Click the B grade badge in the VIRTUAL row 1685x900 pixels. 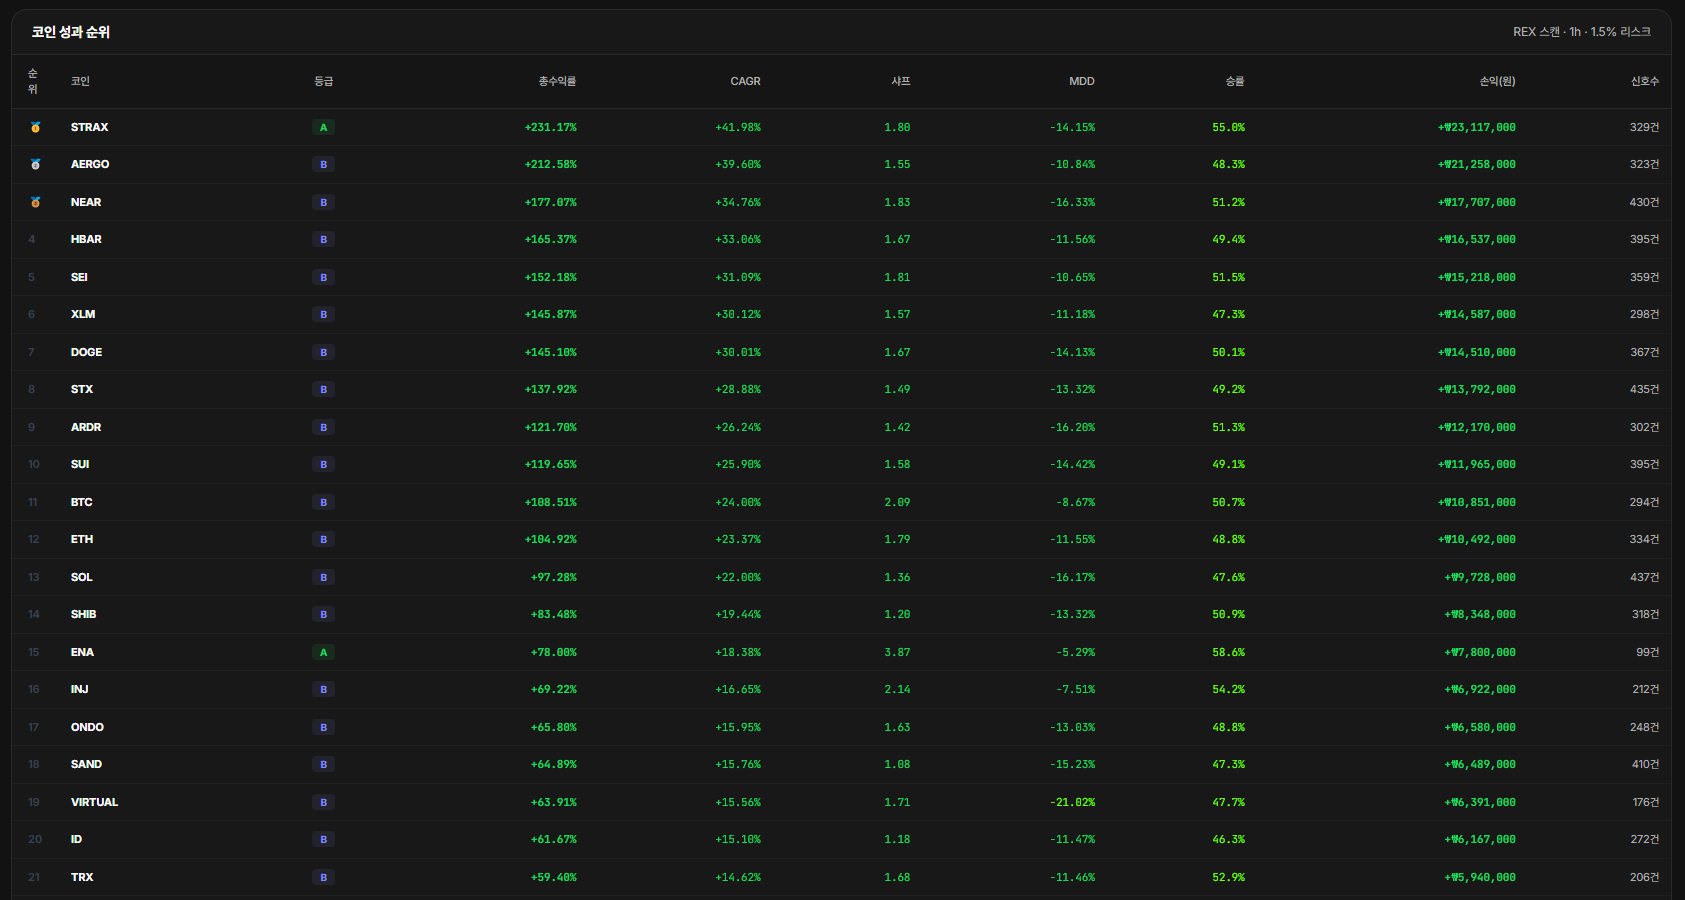(323, 802)
